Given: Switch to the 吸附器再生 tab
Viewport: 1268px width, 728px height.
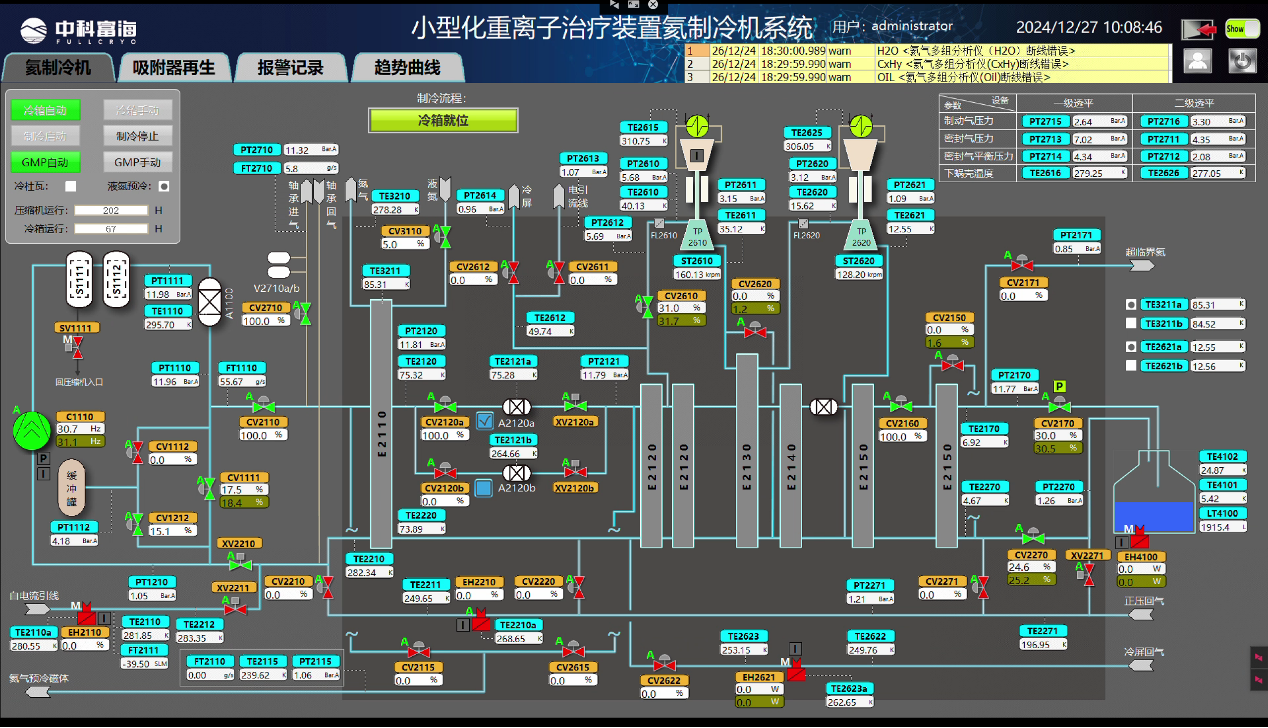Looking at the screenshot, I should click(x=174, y=67).
